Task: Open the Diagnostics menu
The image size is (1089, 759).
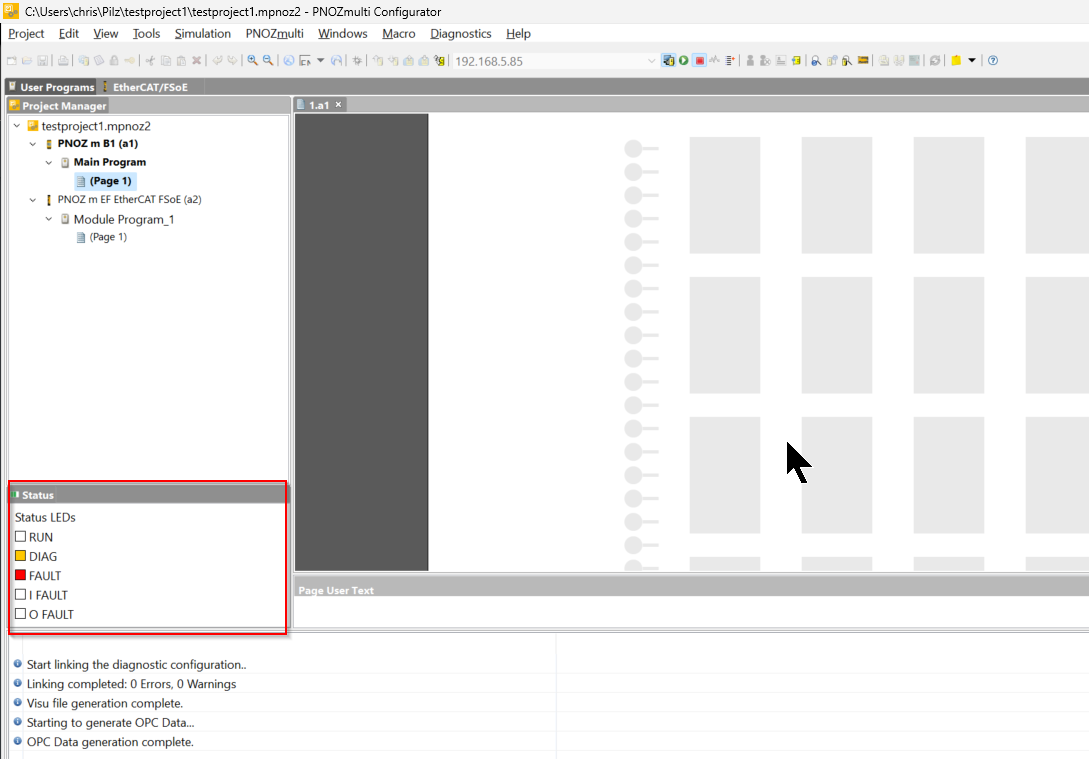Action: pos(460,33)
